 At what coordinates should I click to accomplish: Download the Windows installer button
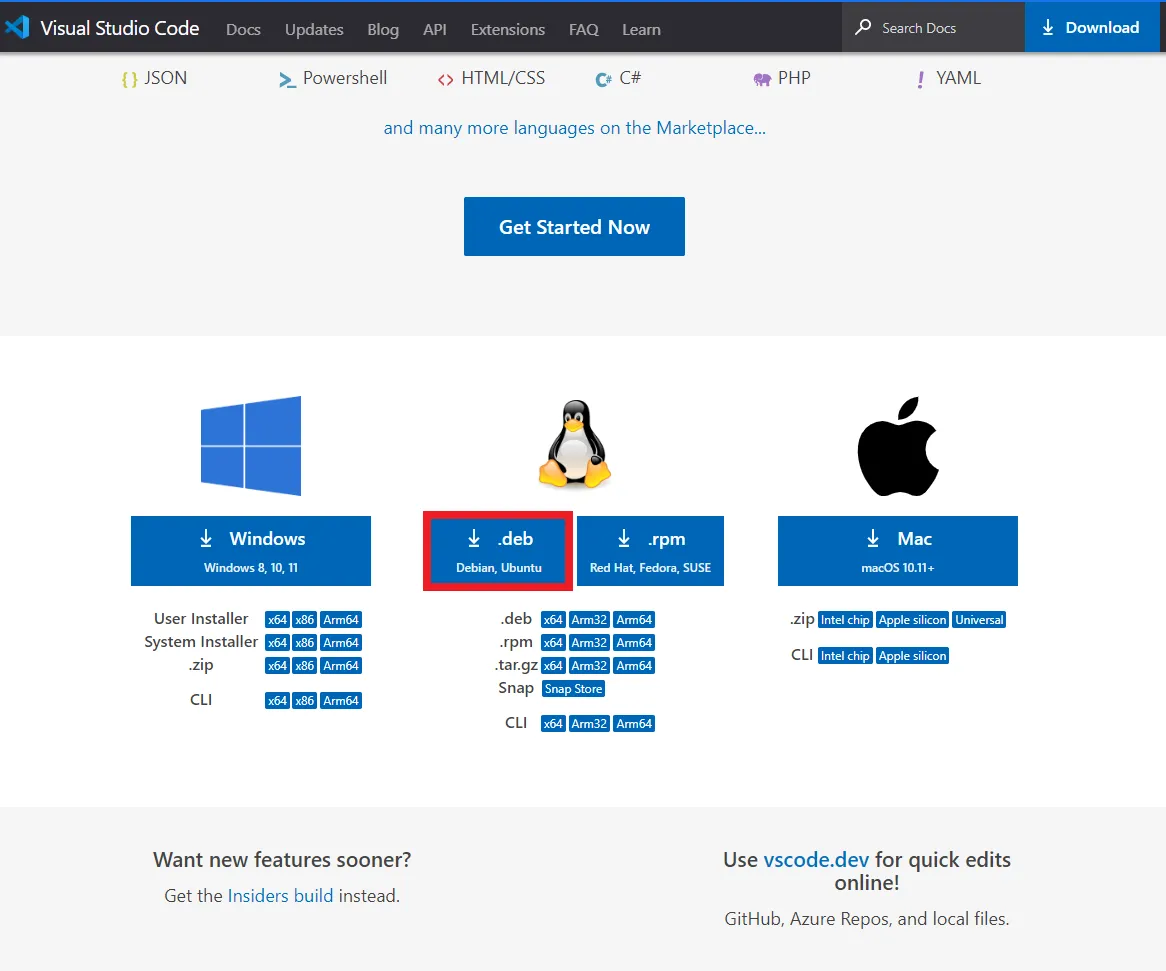(x=251, y=551)
